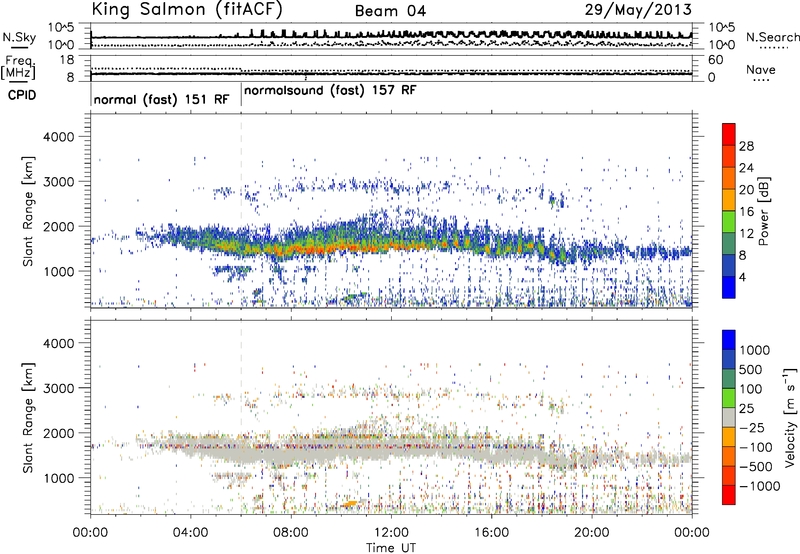This screenshot has width=800, height=554.
Task: Click the 'Velocity [m s-1]' colorbar label
Action: click(790, 417)
